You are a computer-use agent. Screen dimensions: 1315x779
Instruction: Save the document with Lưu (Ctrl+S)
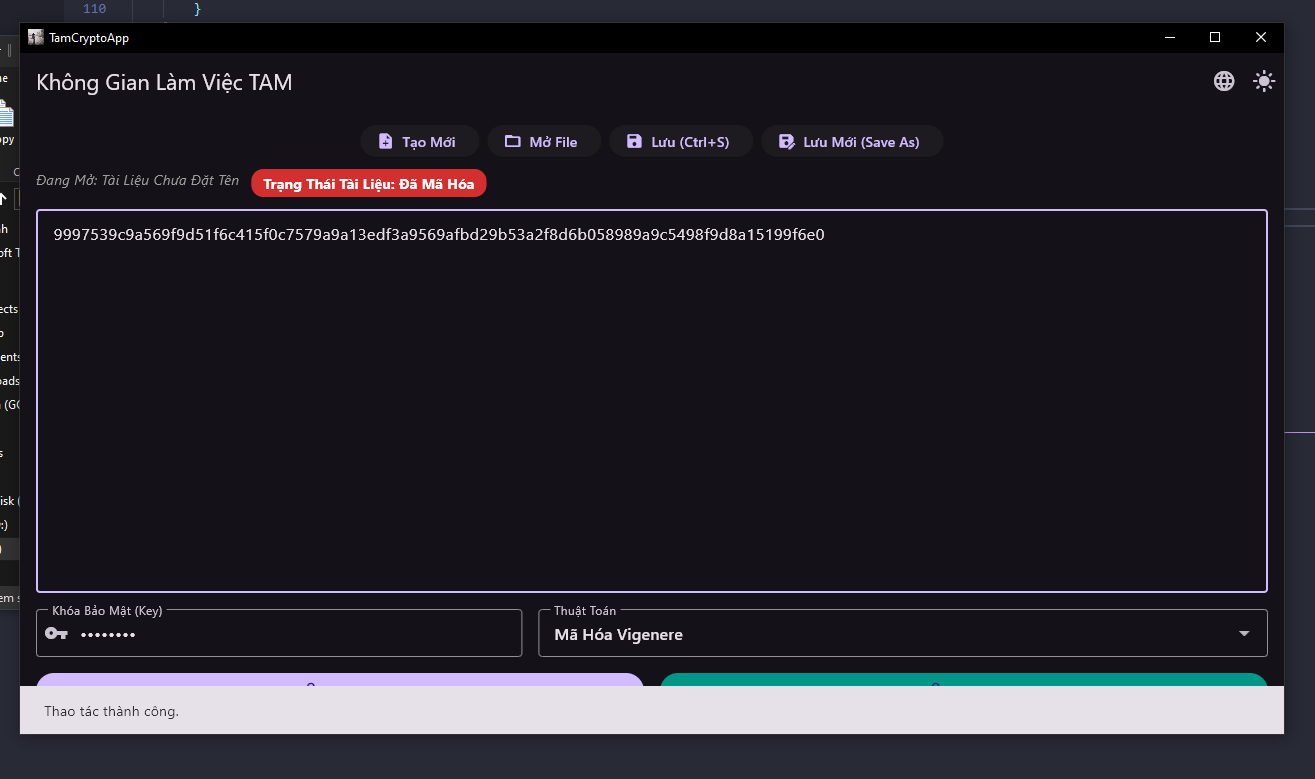pyautogui.click(x=681, y=142)
